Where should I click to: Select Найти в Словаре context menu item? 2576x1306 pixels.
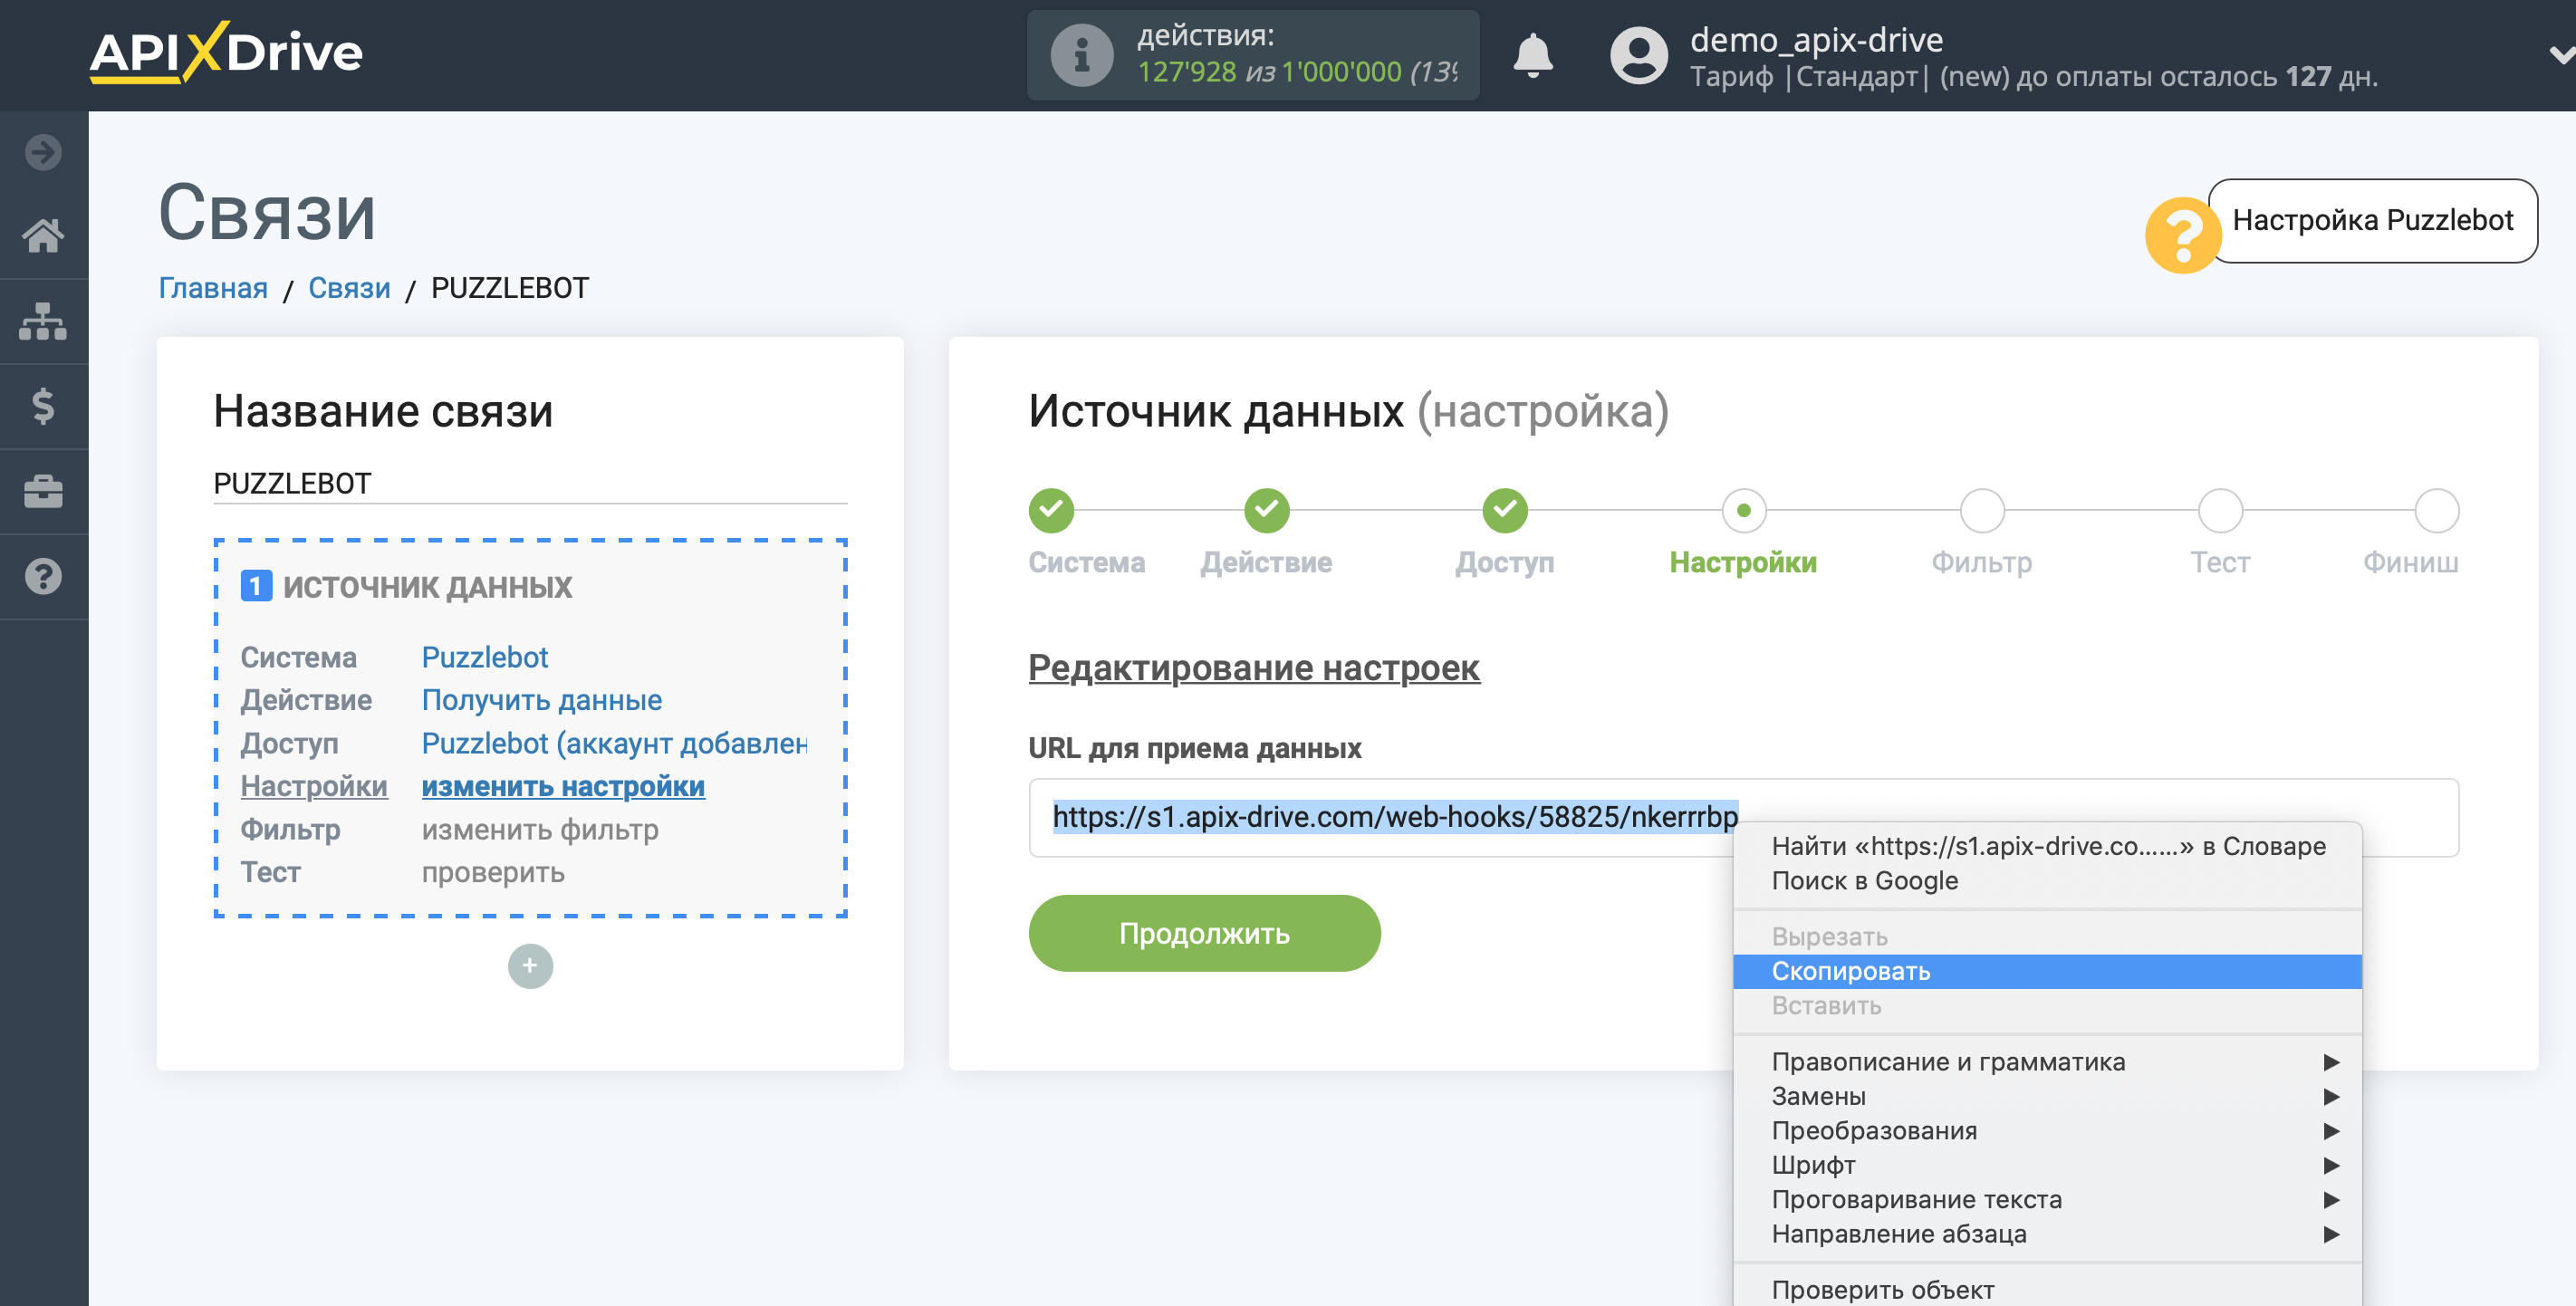pyautogui.click(x=2048, y=846)
